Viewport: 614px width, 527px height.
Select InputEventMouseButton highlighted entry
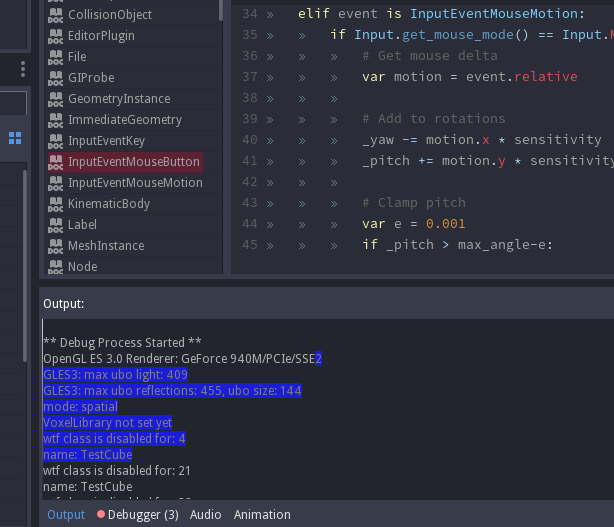(x=125, y=162)
